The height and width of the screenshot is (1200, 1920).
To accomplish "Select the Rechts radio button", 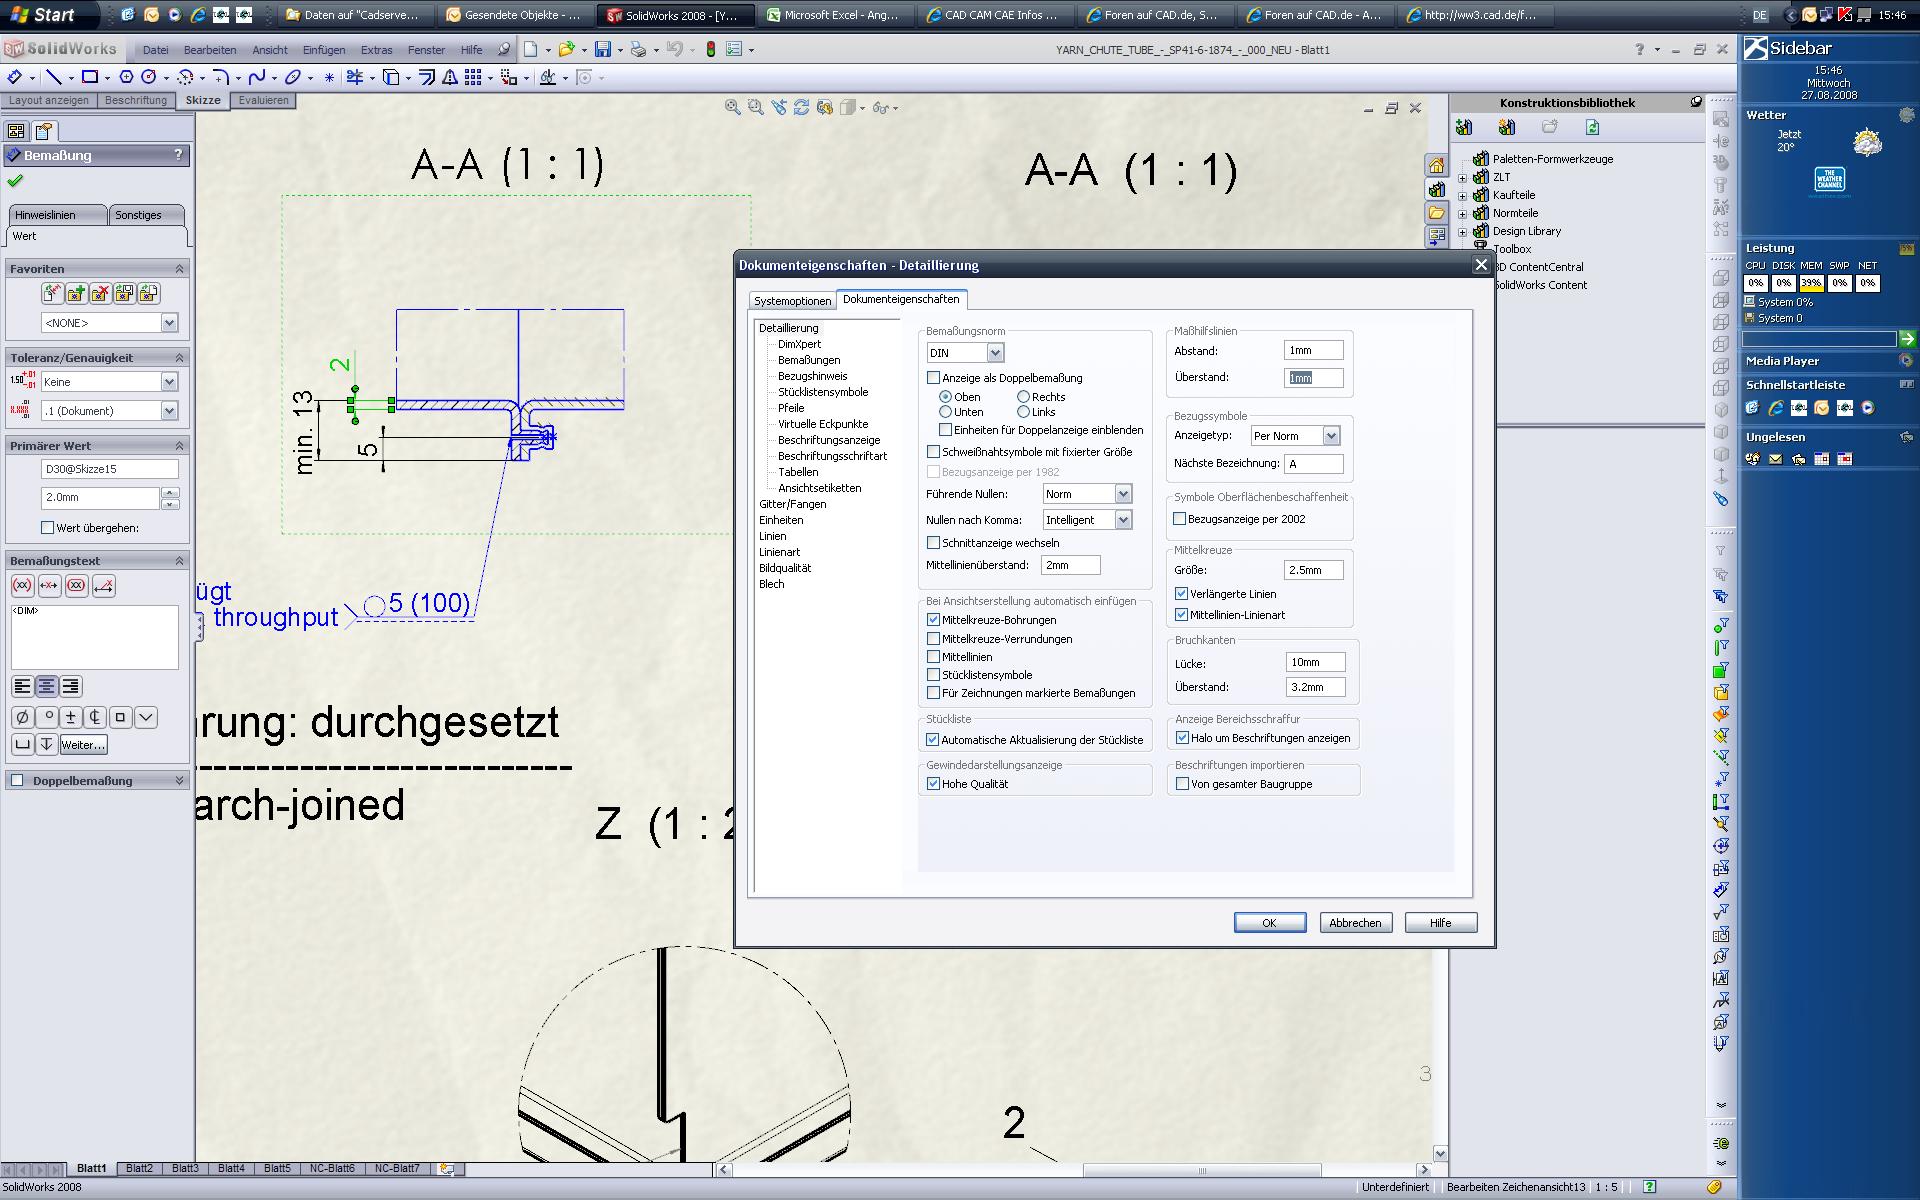I will pyautogui.click(x=1023, y=397).
